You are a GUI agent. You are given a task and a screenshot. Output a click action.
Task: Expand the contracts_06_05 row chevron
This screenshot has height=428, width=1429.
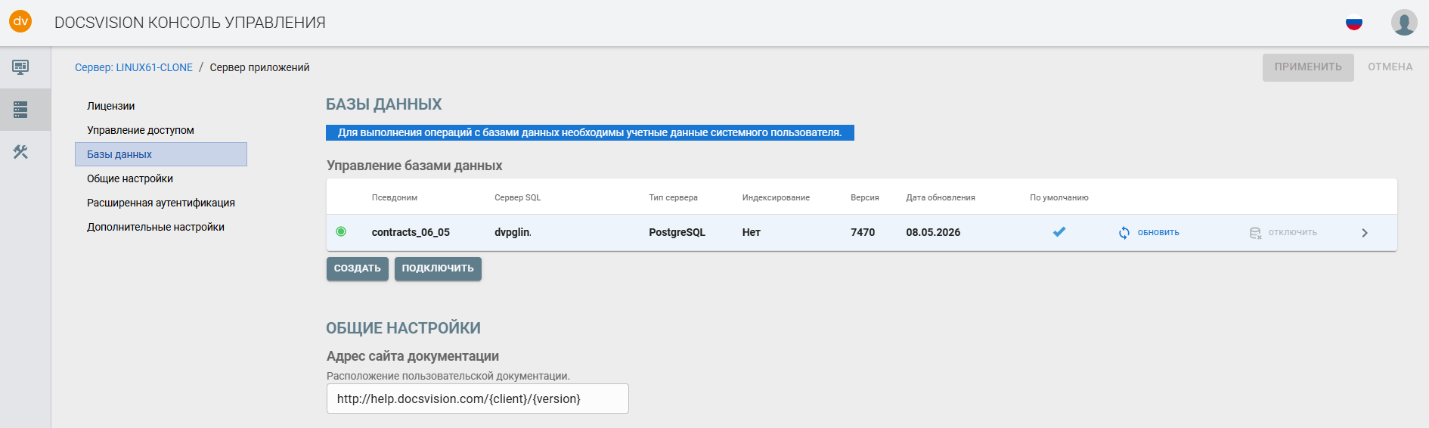tap(1365, 232)
